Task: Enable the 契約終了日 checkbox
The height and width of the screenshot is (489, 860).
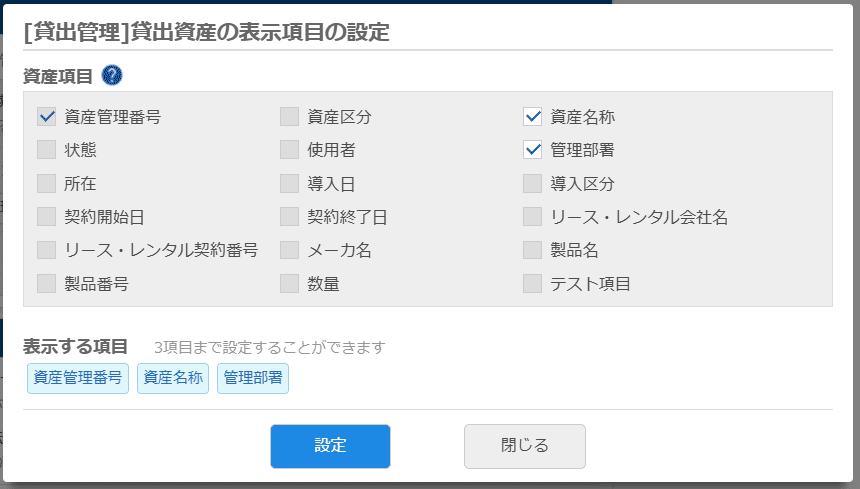Action: [290, 216]
